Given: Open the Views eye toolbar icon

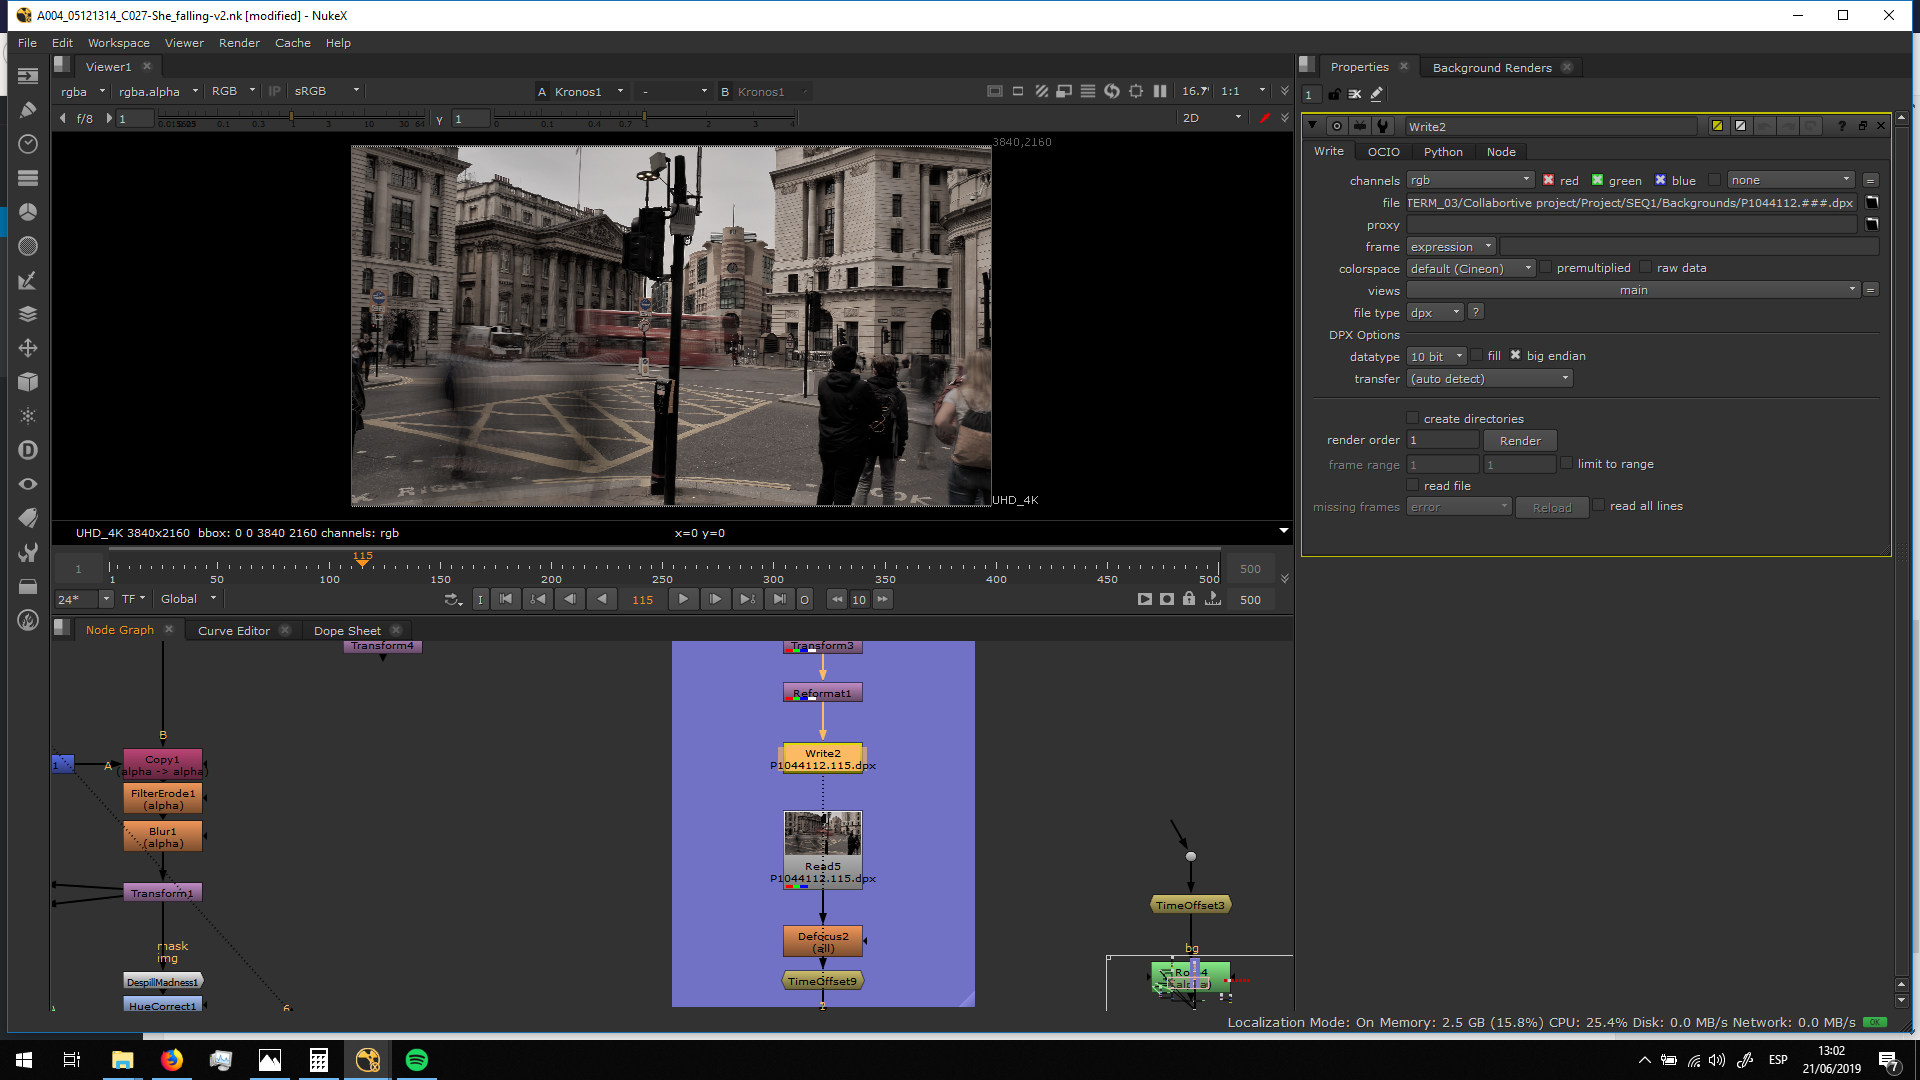Looking at the screenshot, I should (x=28, y=484).
